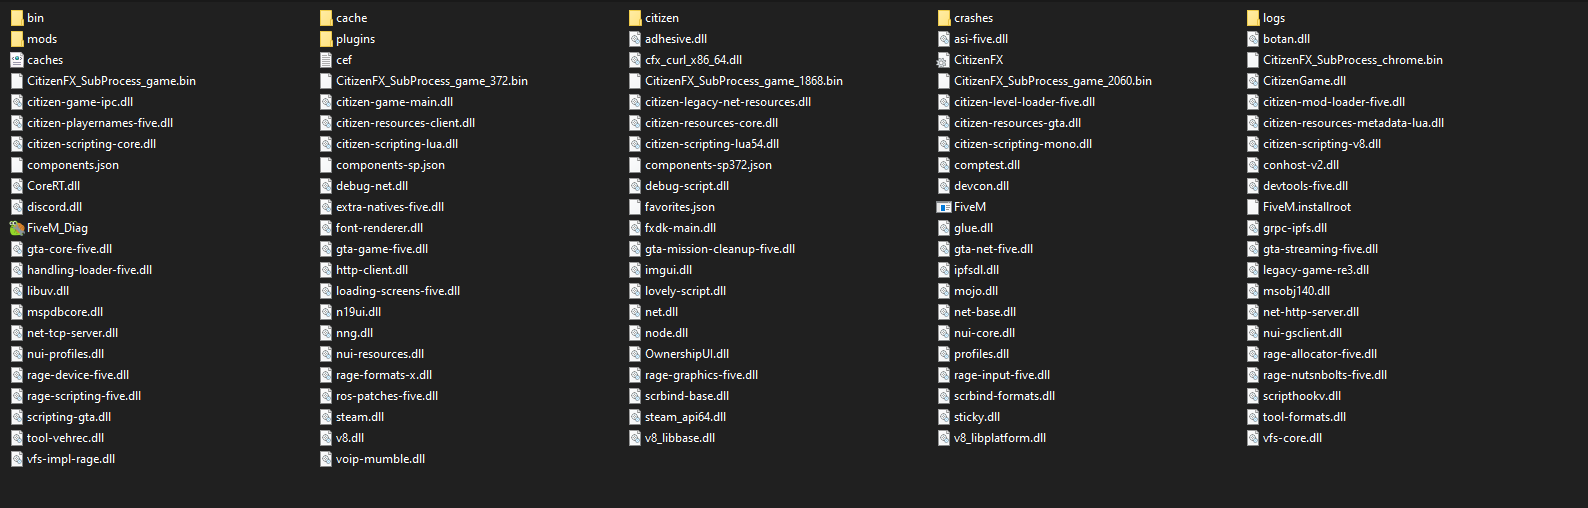The image size is (1588, 508).
Task: Click the discord.dll file
Action: [46, 207]
